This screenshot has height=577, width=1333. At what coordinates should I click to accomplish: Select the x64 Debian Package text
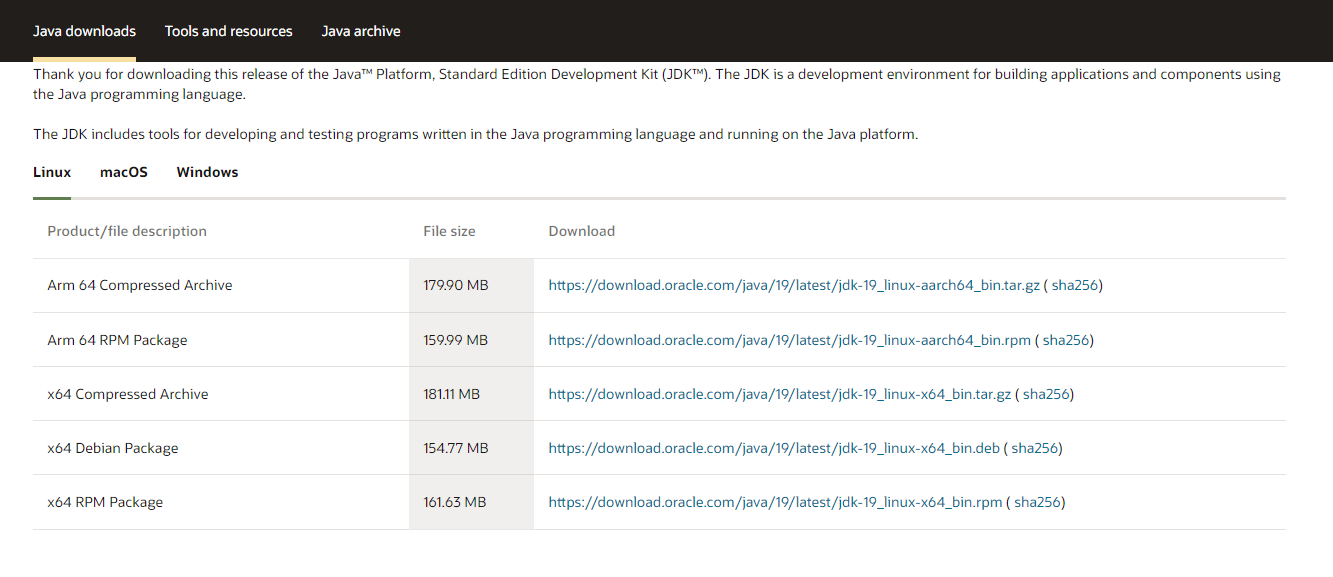click(x=113, y=448)
